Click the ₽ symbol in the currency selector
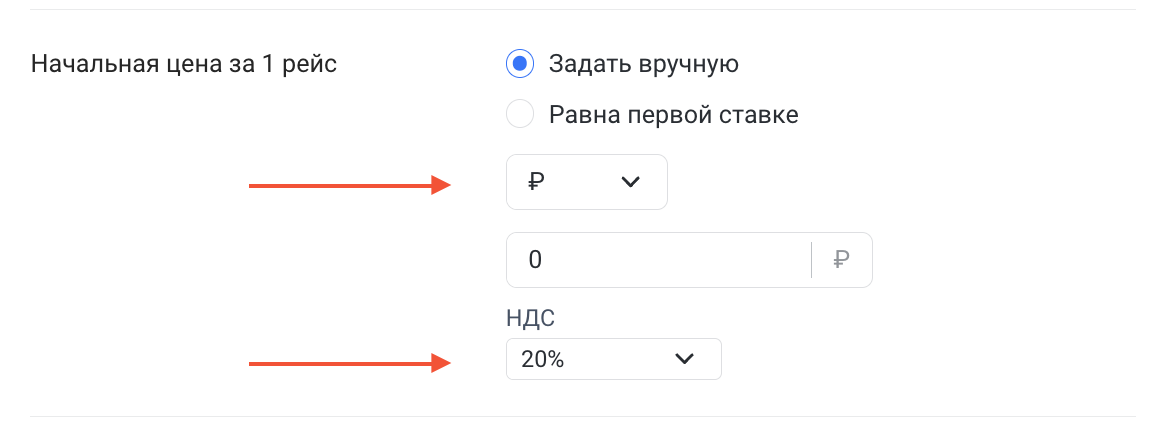The height and width of the screenshot is (434, 1152). [x=536, y=182]
